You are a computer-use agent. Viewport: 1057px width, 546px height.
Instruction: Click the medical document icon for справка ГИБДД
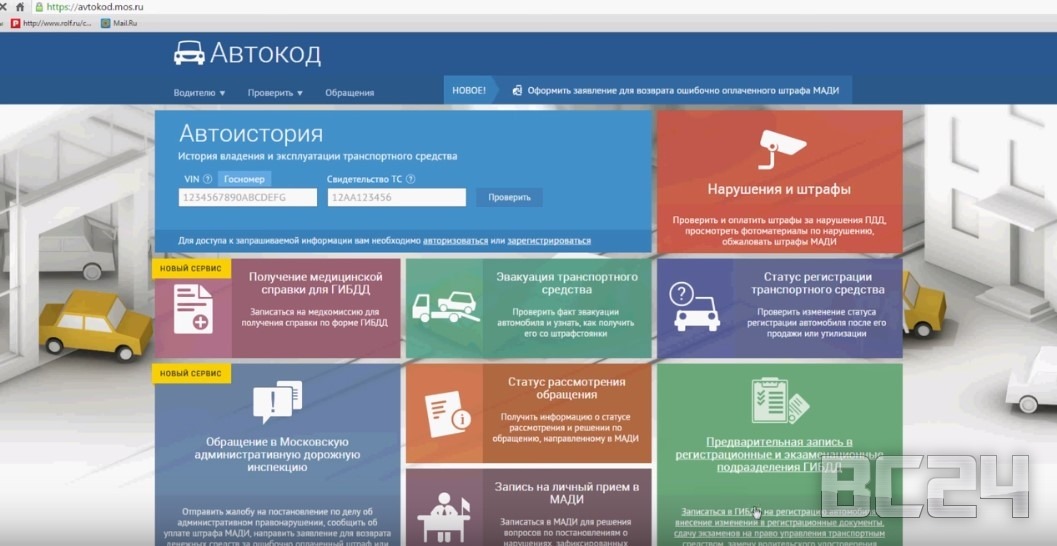coord(192,308)
